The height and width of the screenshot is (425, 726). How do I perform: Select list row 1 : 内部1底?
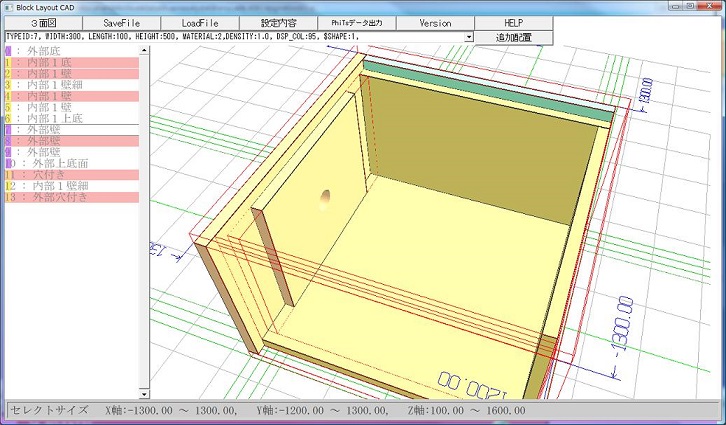[x=72, y=62]
